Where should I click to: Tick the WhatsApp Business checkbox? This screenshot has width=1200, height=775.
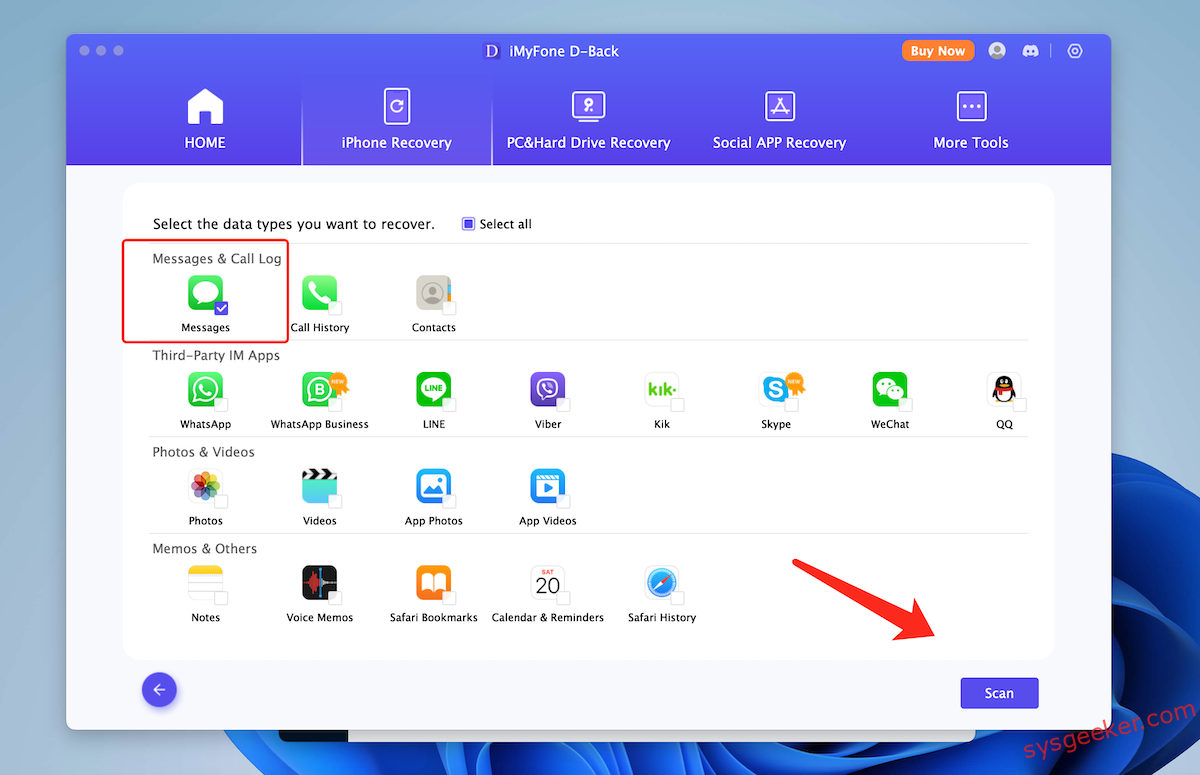[x=335, y=405]
